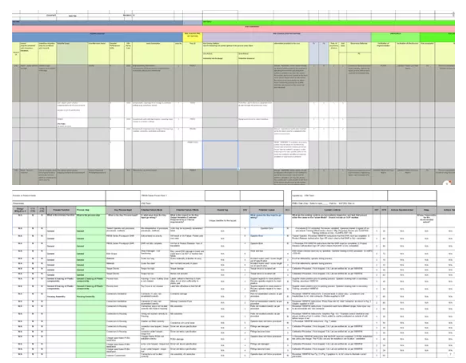Select the RPN column header
466x363 pixels.
click(384, 210)
